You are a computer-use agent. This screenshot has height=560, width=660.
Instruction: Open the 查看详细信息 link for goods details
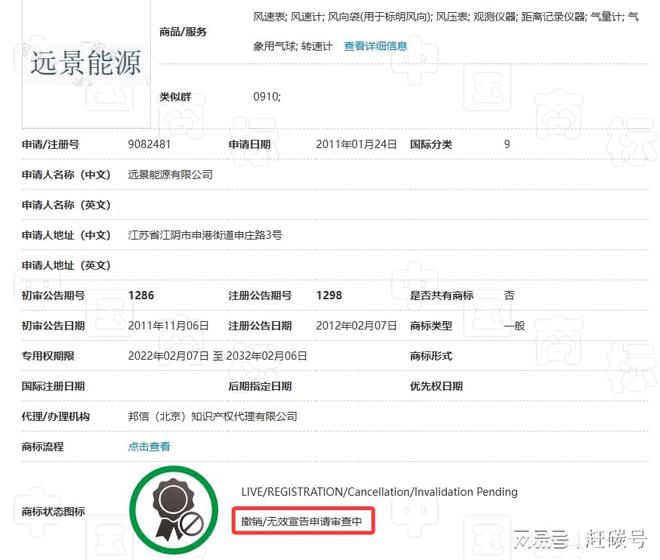[375, 46]
